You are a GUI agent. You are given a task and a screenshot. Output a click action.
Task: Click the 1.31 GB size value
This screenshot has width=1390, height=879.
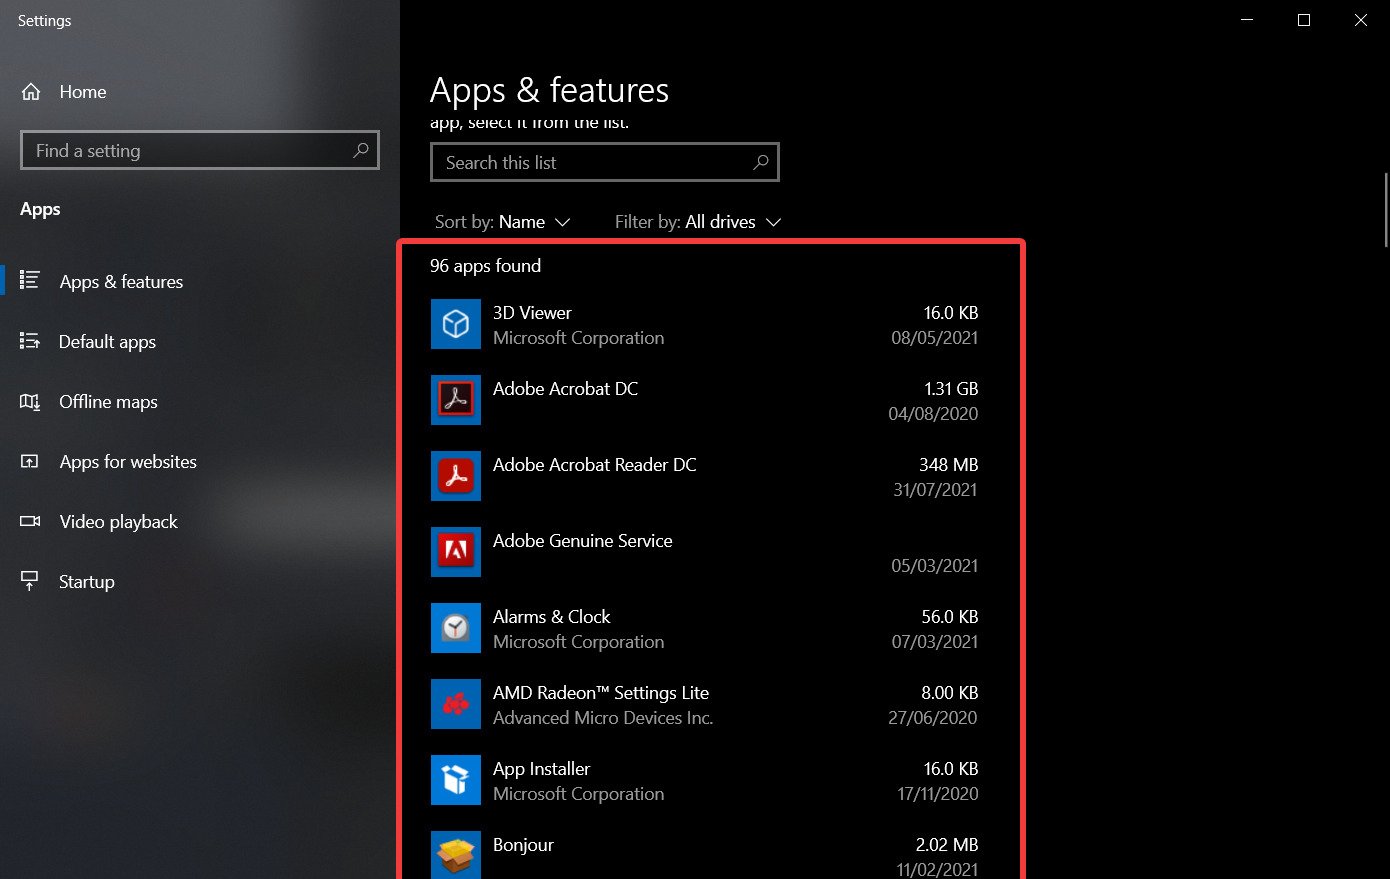click(951, 389)
